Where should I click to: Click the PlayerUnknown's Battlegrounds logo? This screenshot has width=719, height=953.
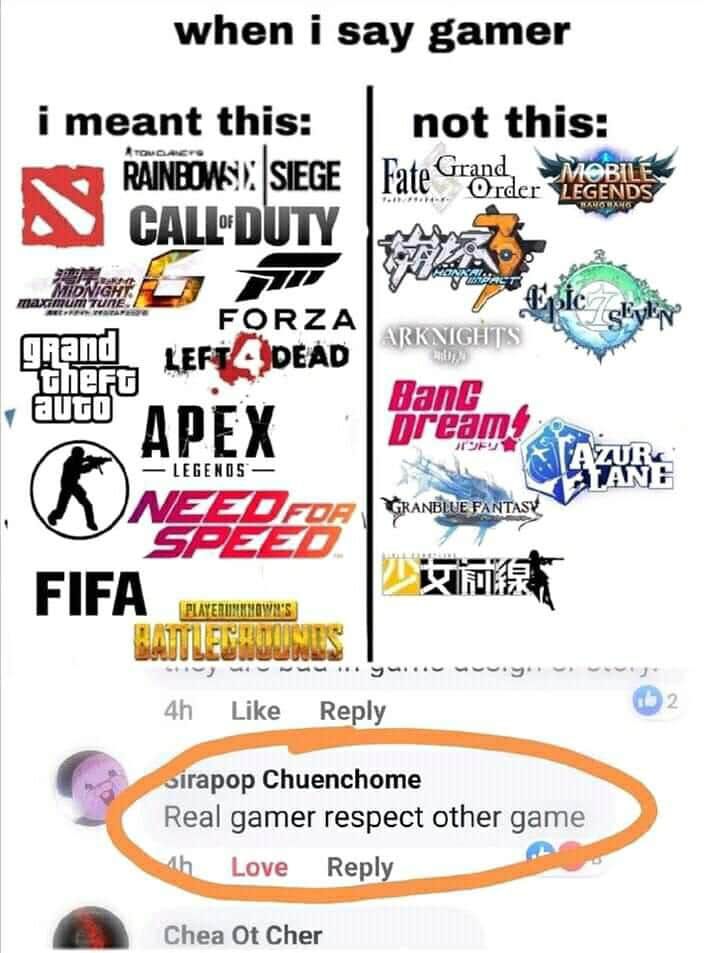point(238,630)
